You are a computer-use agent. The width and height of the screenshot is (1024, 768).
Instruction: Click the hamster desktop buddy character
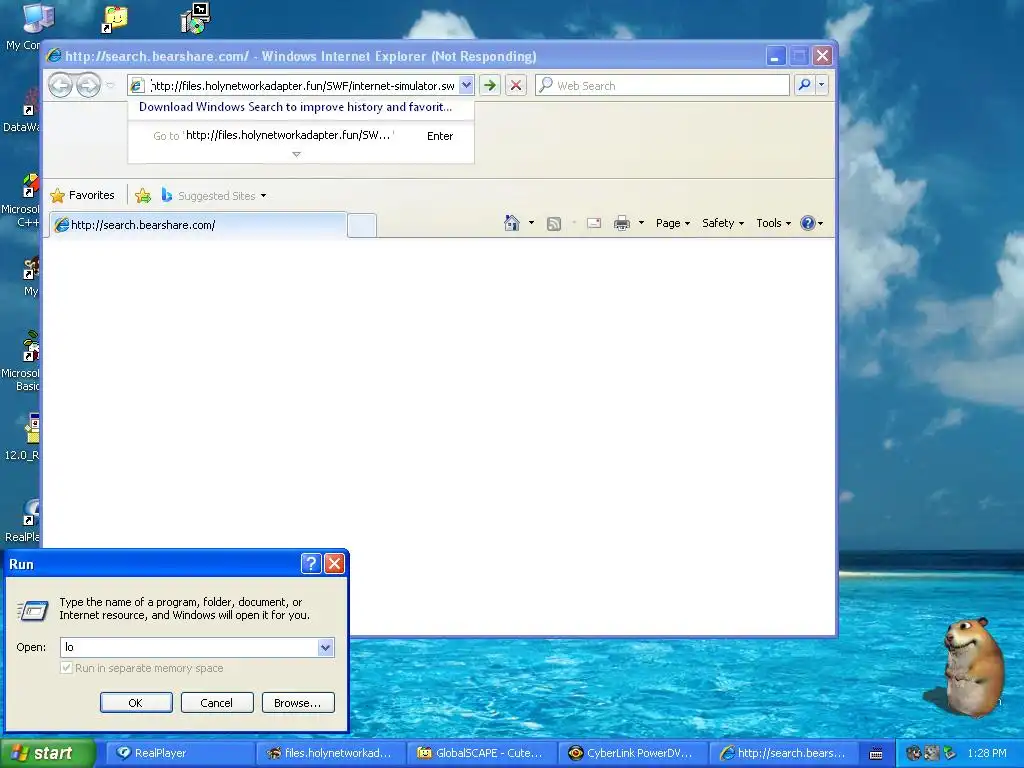[972, 666]
